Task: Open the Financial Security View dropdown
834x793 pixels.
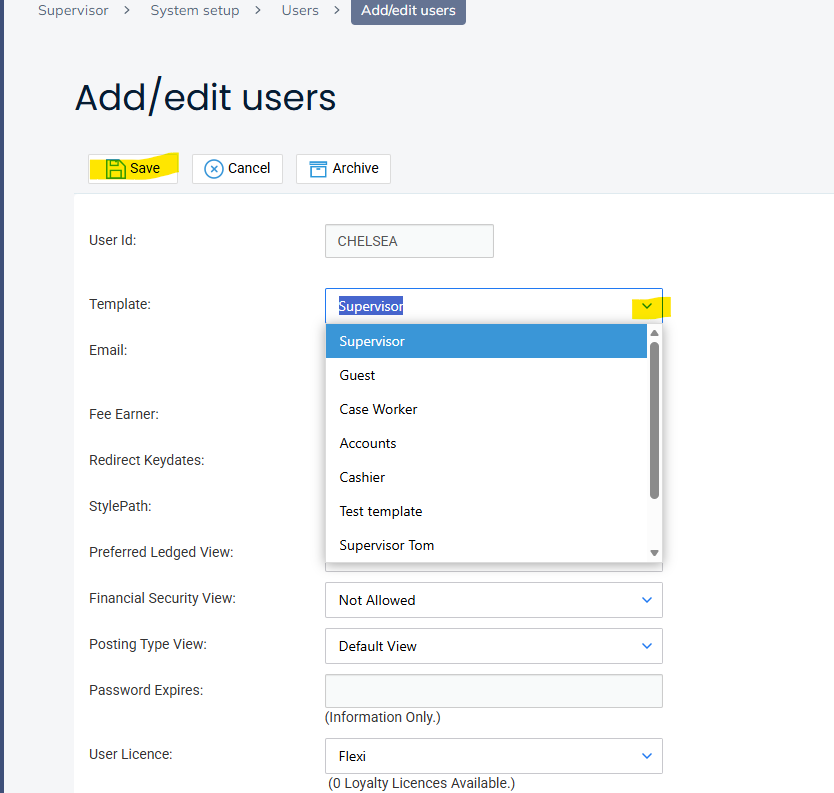Action: [x=493, y=600]
